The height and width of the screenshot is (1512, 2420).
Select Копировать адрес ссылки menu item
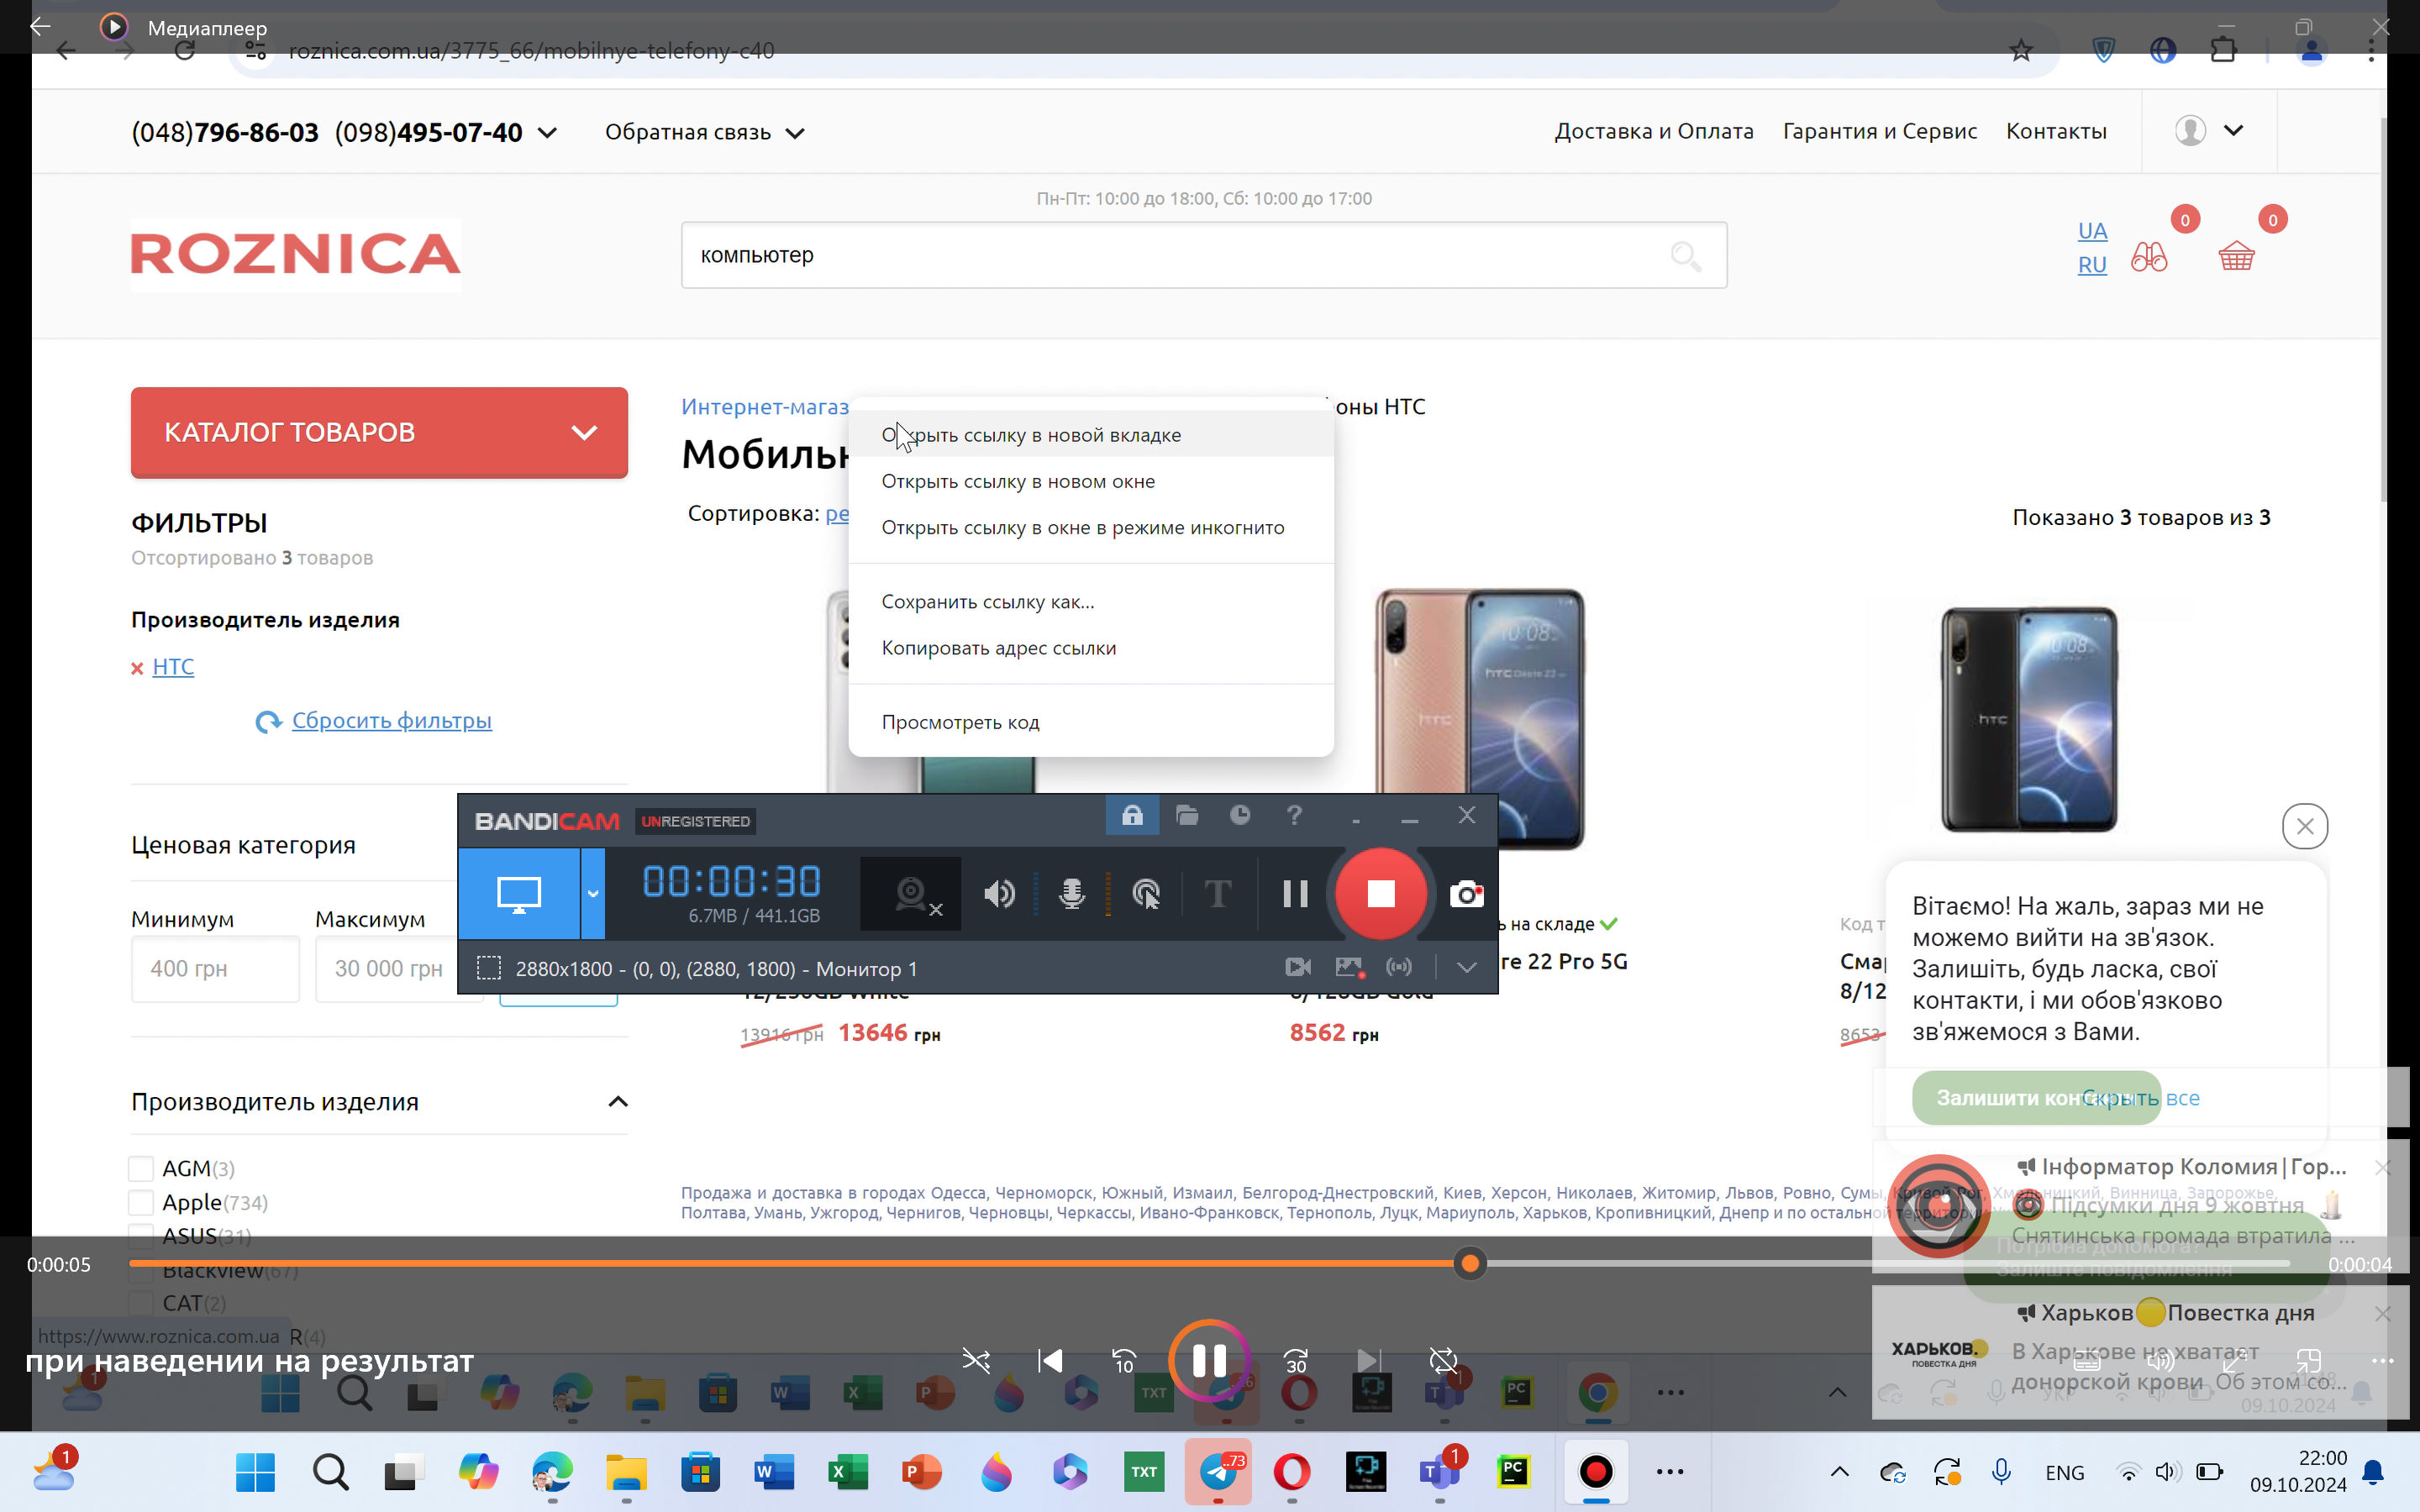(x=998, y=648)
